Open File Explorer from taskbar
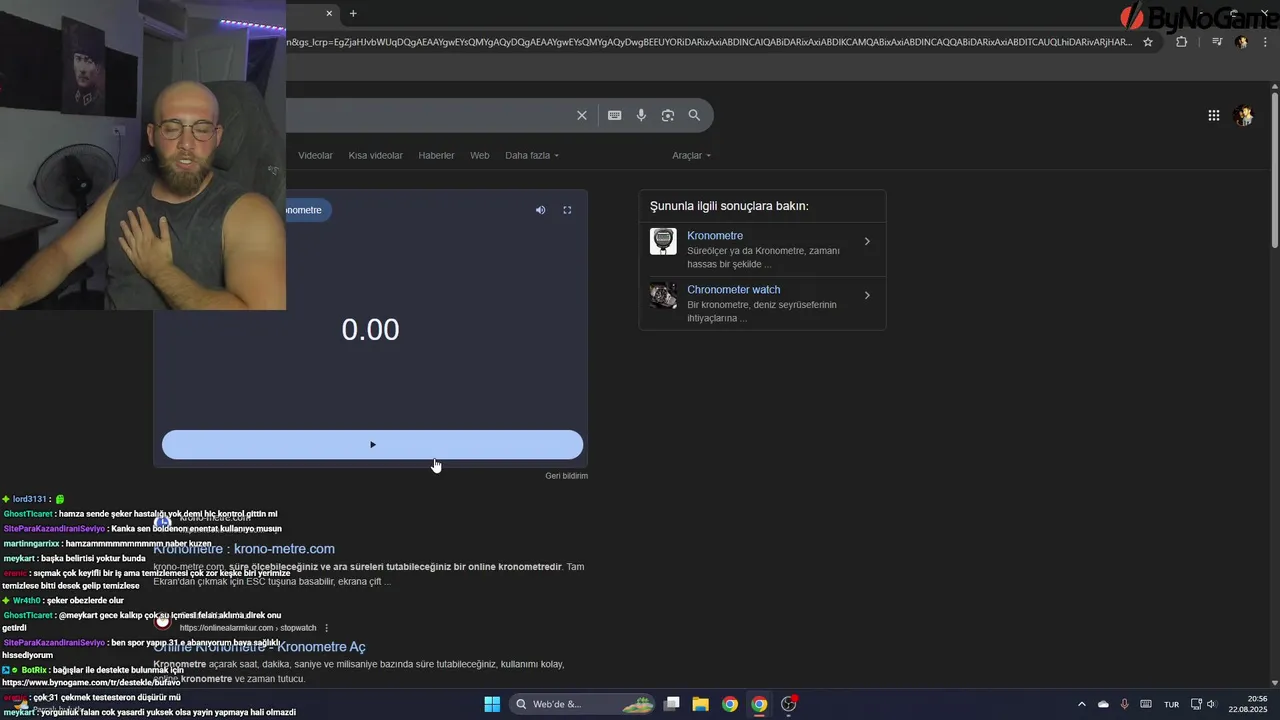 point(701,704)
